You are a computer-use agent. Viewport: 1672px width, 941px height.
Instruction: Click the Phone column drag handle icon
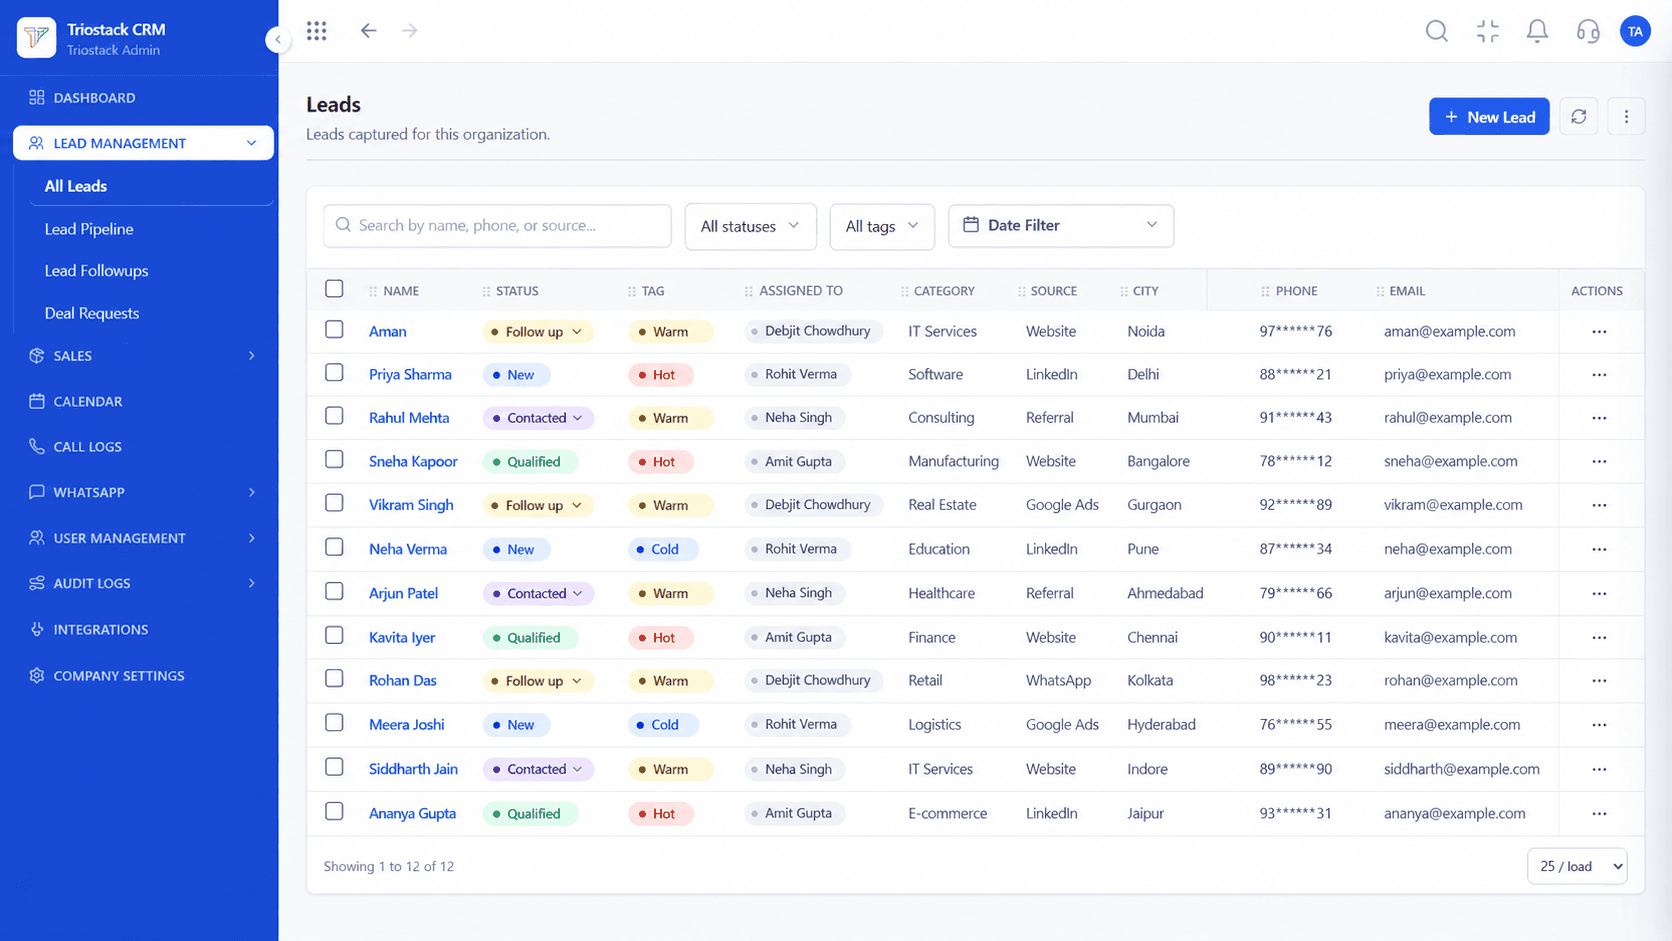click(x=1265, y=291)
